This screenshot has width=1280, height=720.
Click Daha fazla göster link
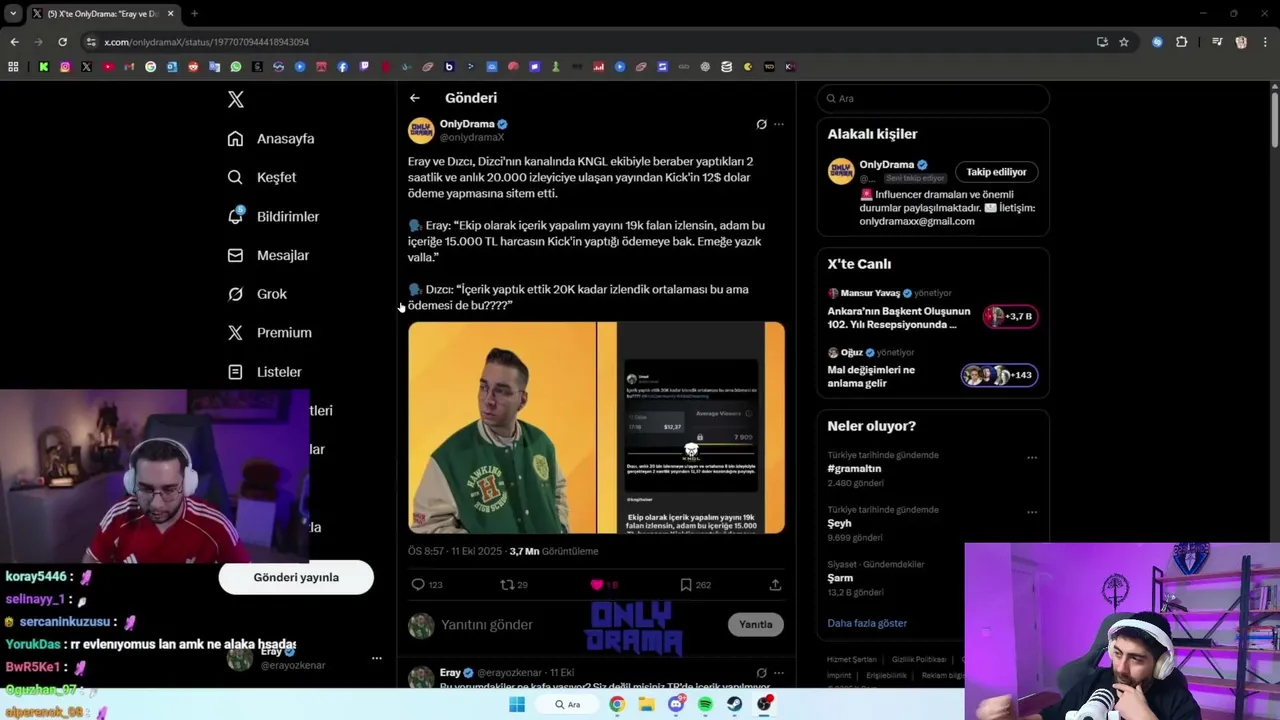867,623
